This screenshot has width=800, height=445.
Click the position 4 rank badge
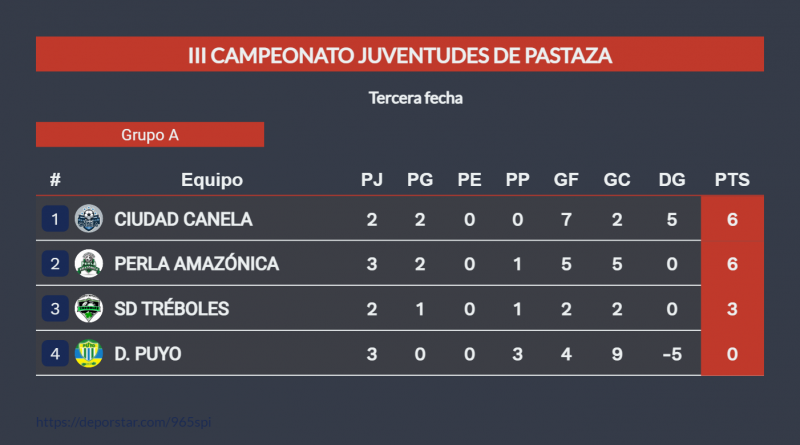point(55,354)
